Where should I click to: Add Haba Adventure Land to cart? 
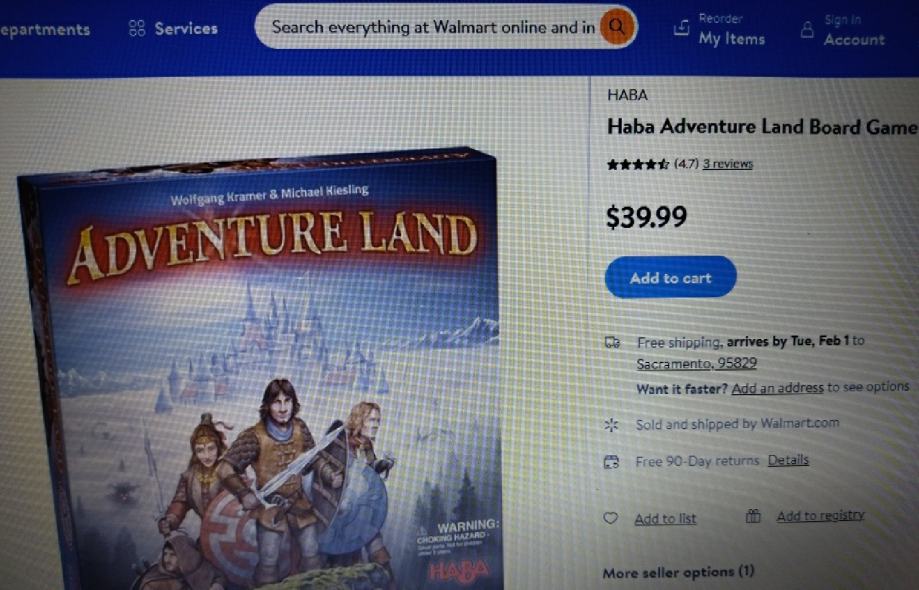[670, 277]
